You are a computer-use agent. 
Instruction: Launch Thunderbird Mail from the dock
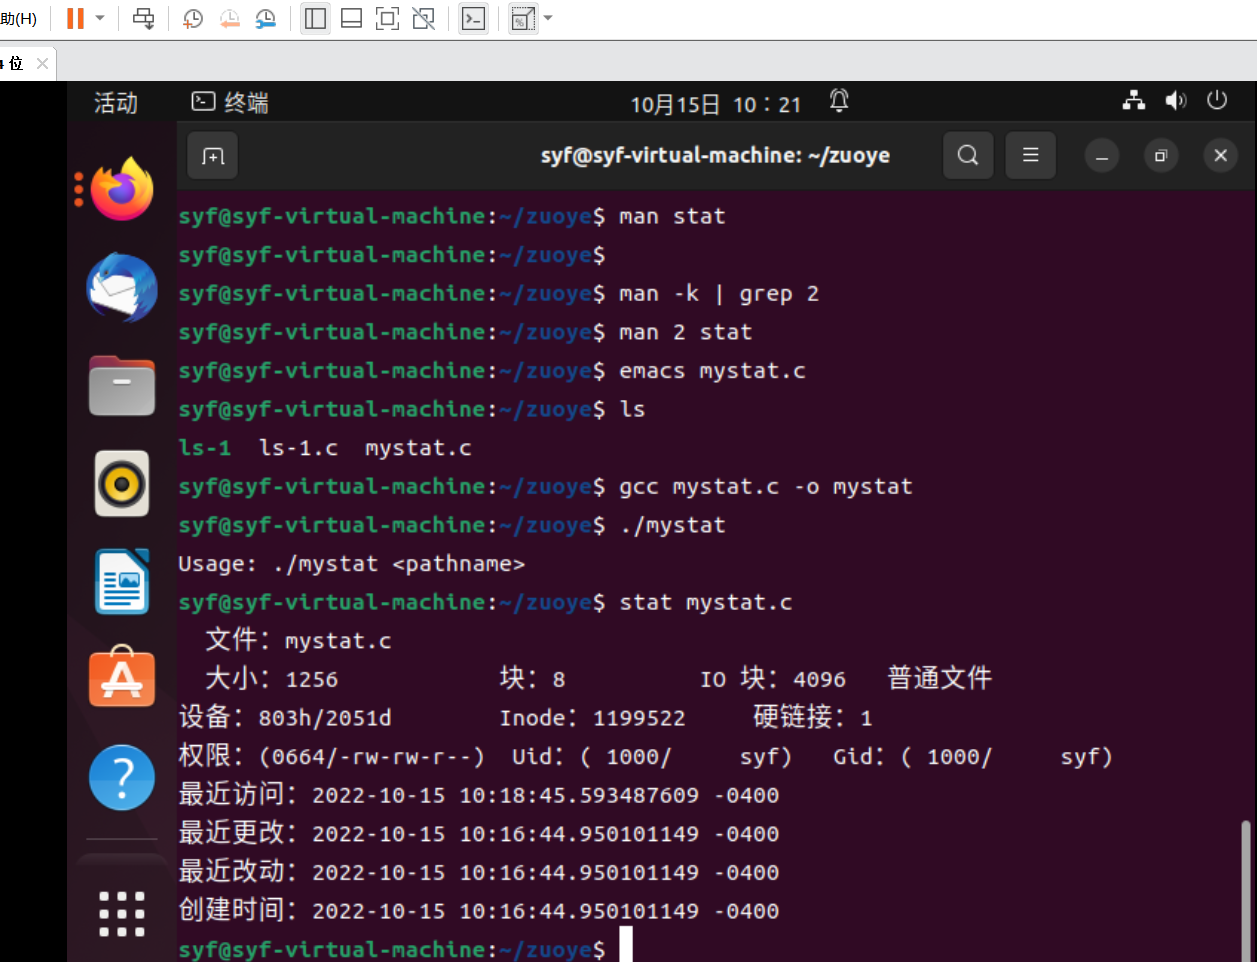pyautogui.click(x=122, y=288)
